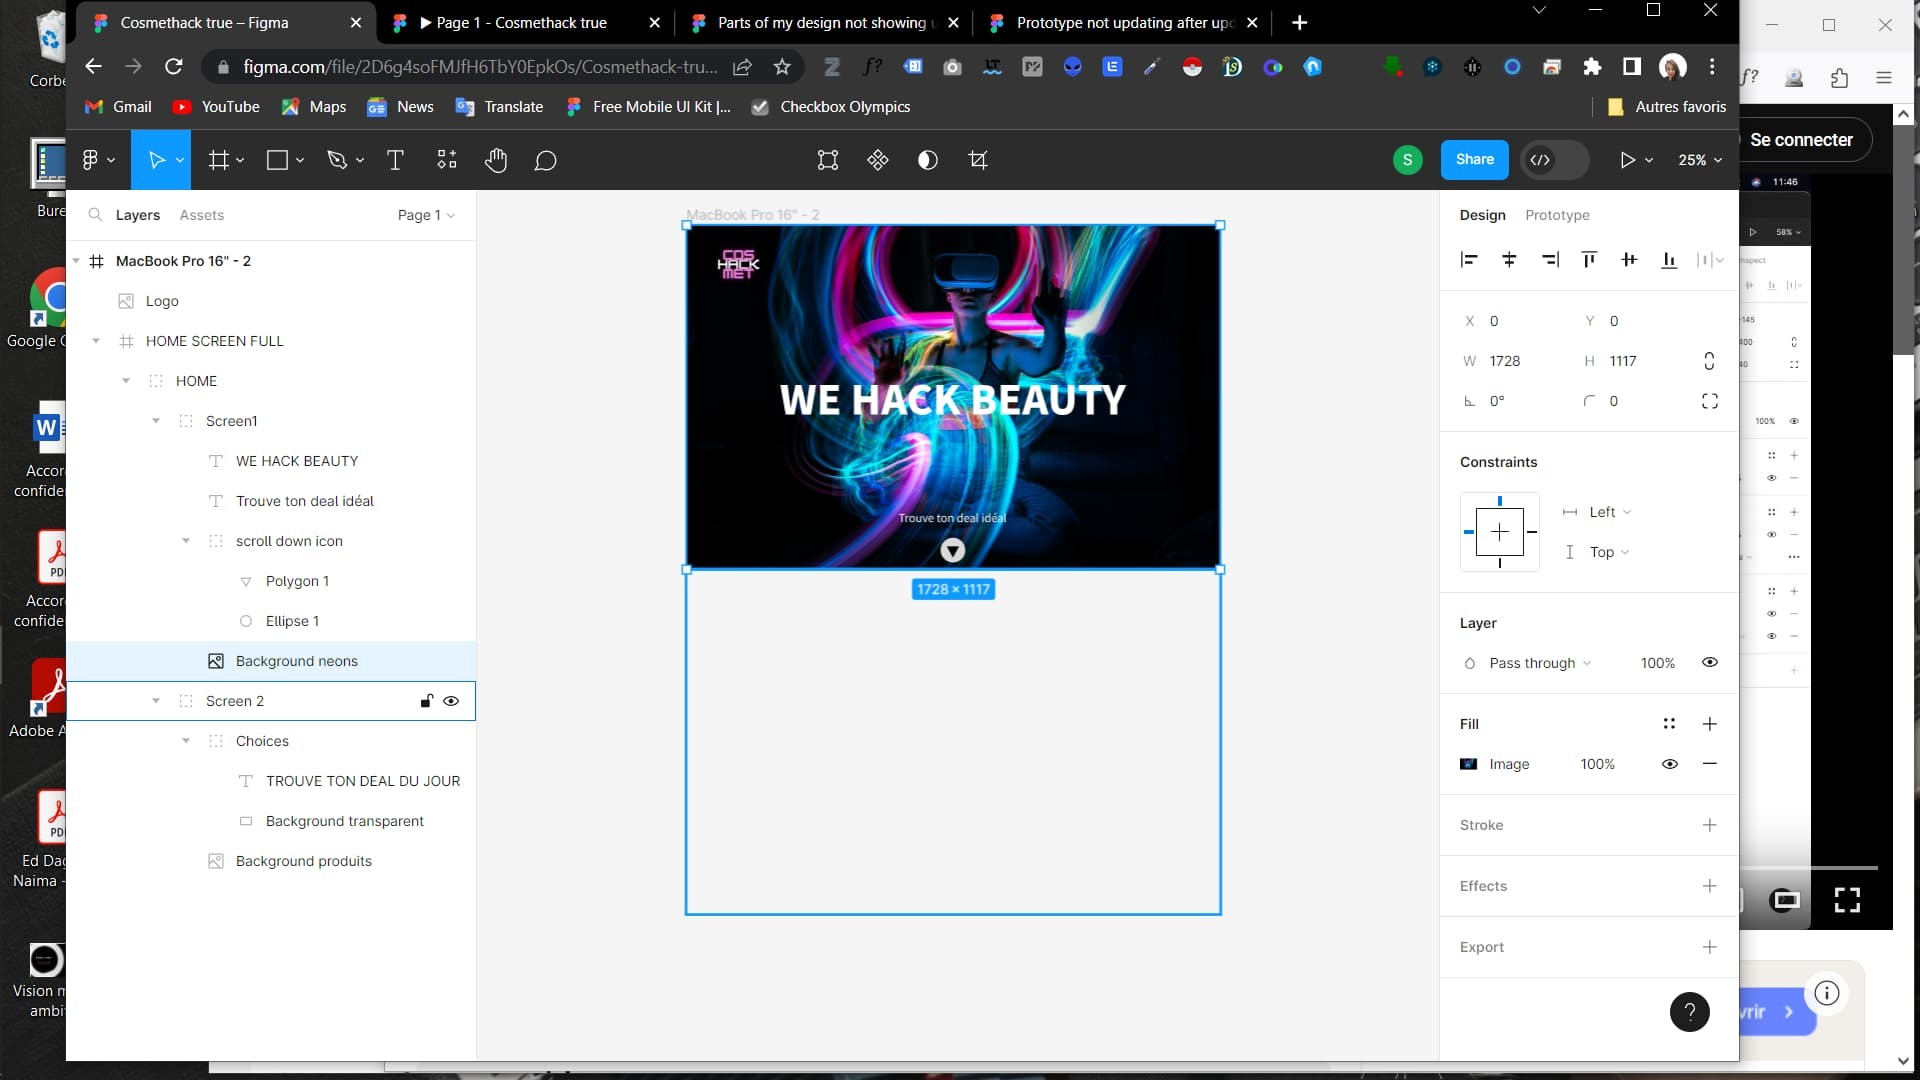The height and width of the screenshot is (1080, 1920).
Task: Align selection right
Action: [x=1550, y=260]
